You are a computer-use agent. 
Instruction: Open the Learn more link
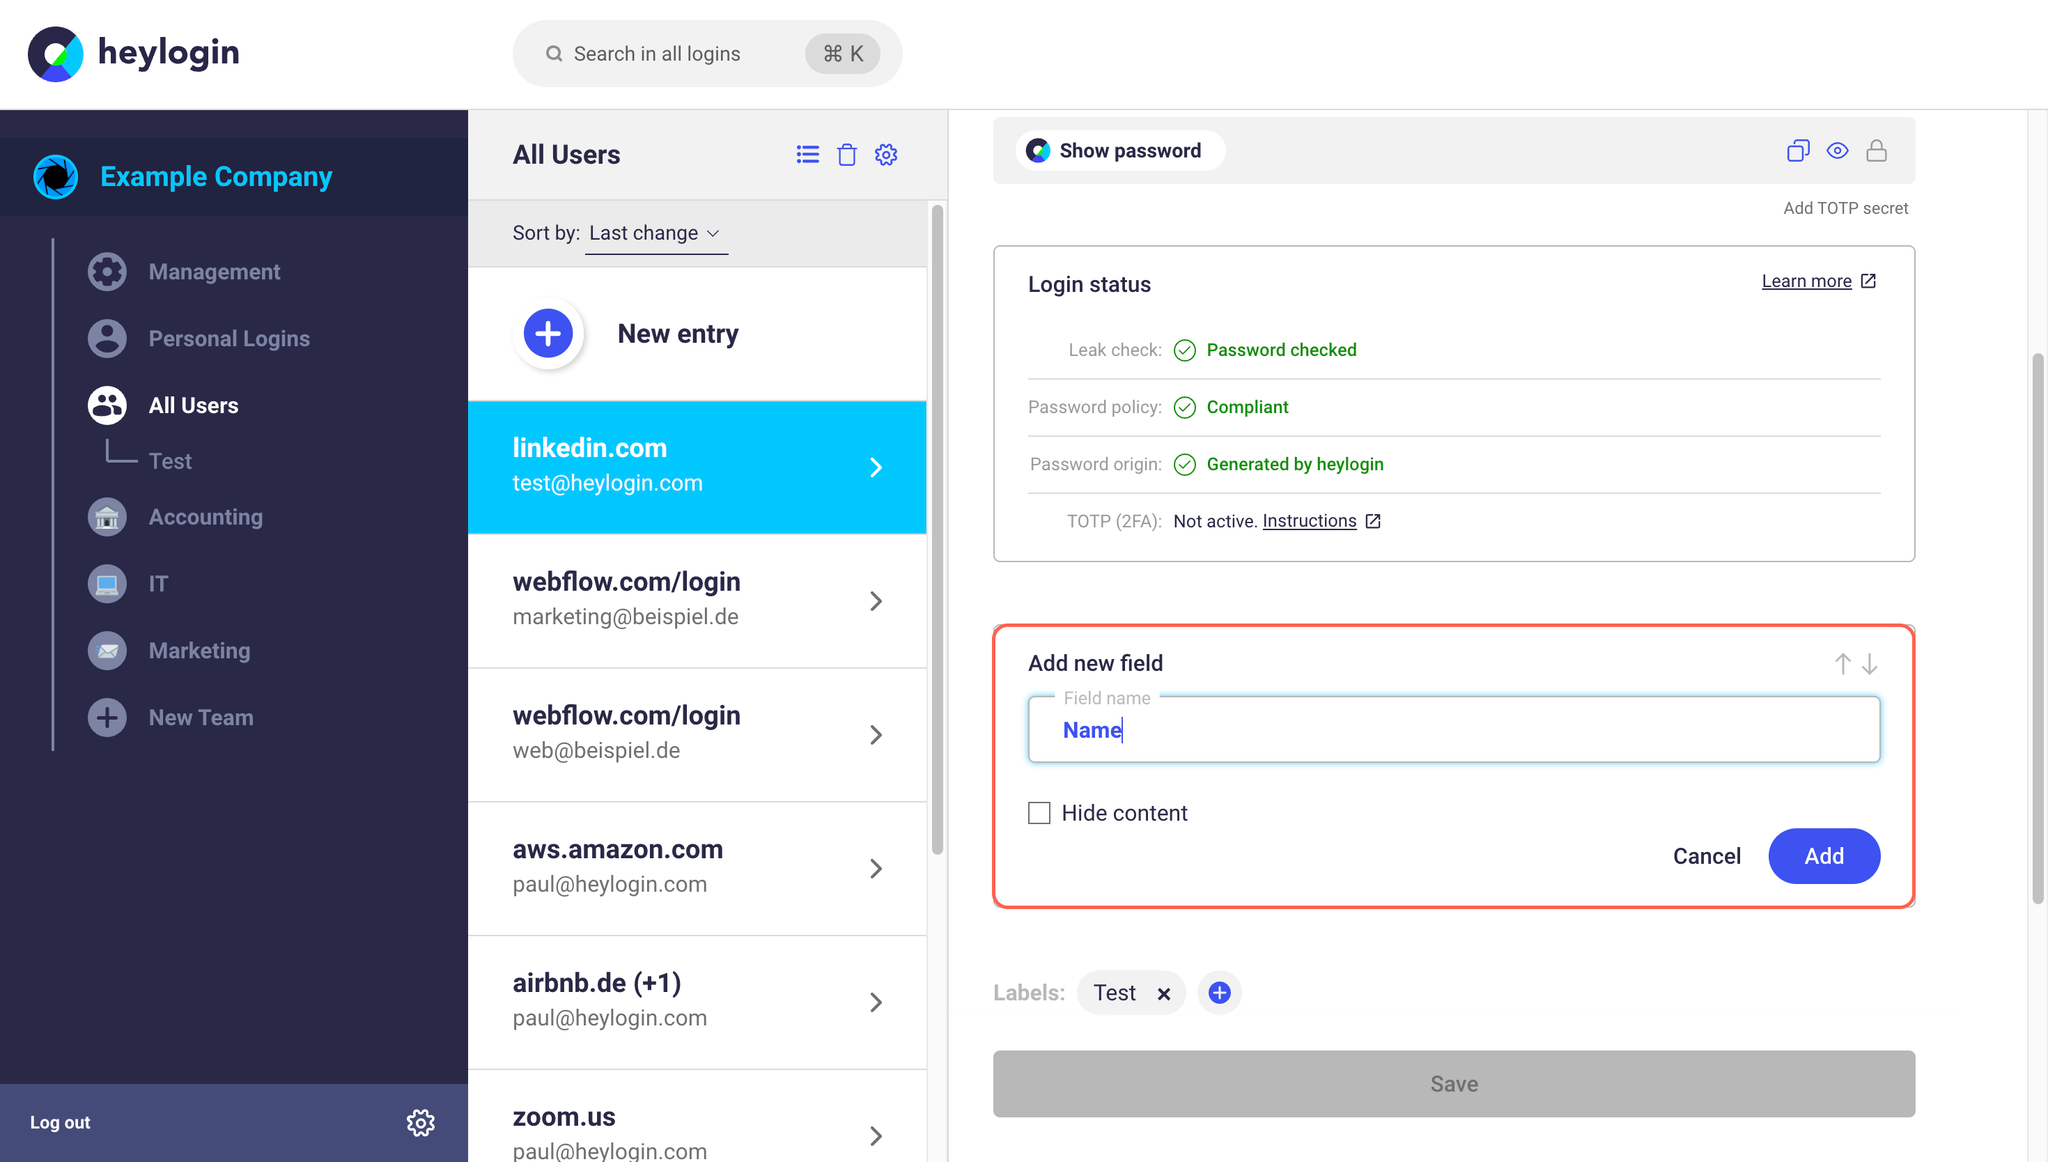pyautogui.click(x=1806, y=282)
